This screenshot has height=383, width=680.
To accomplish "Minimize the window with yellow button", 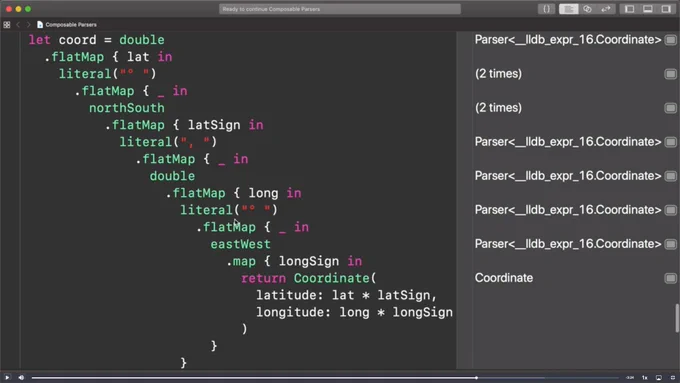I will (18, 9).
